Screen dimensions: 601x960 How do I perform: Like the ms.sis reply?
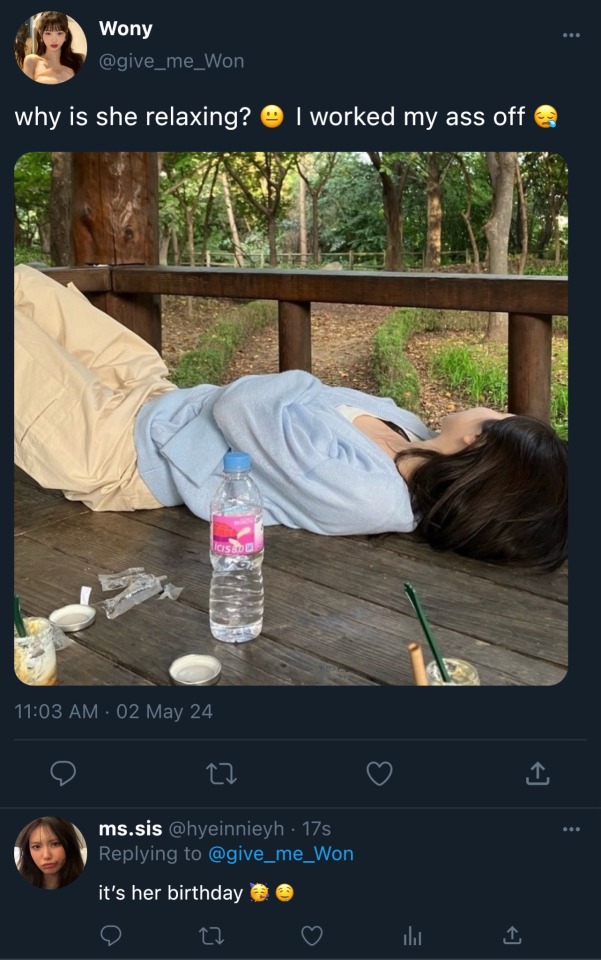312,935
